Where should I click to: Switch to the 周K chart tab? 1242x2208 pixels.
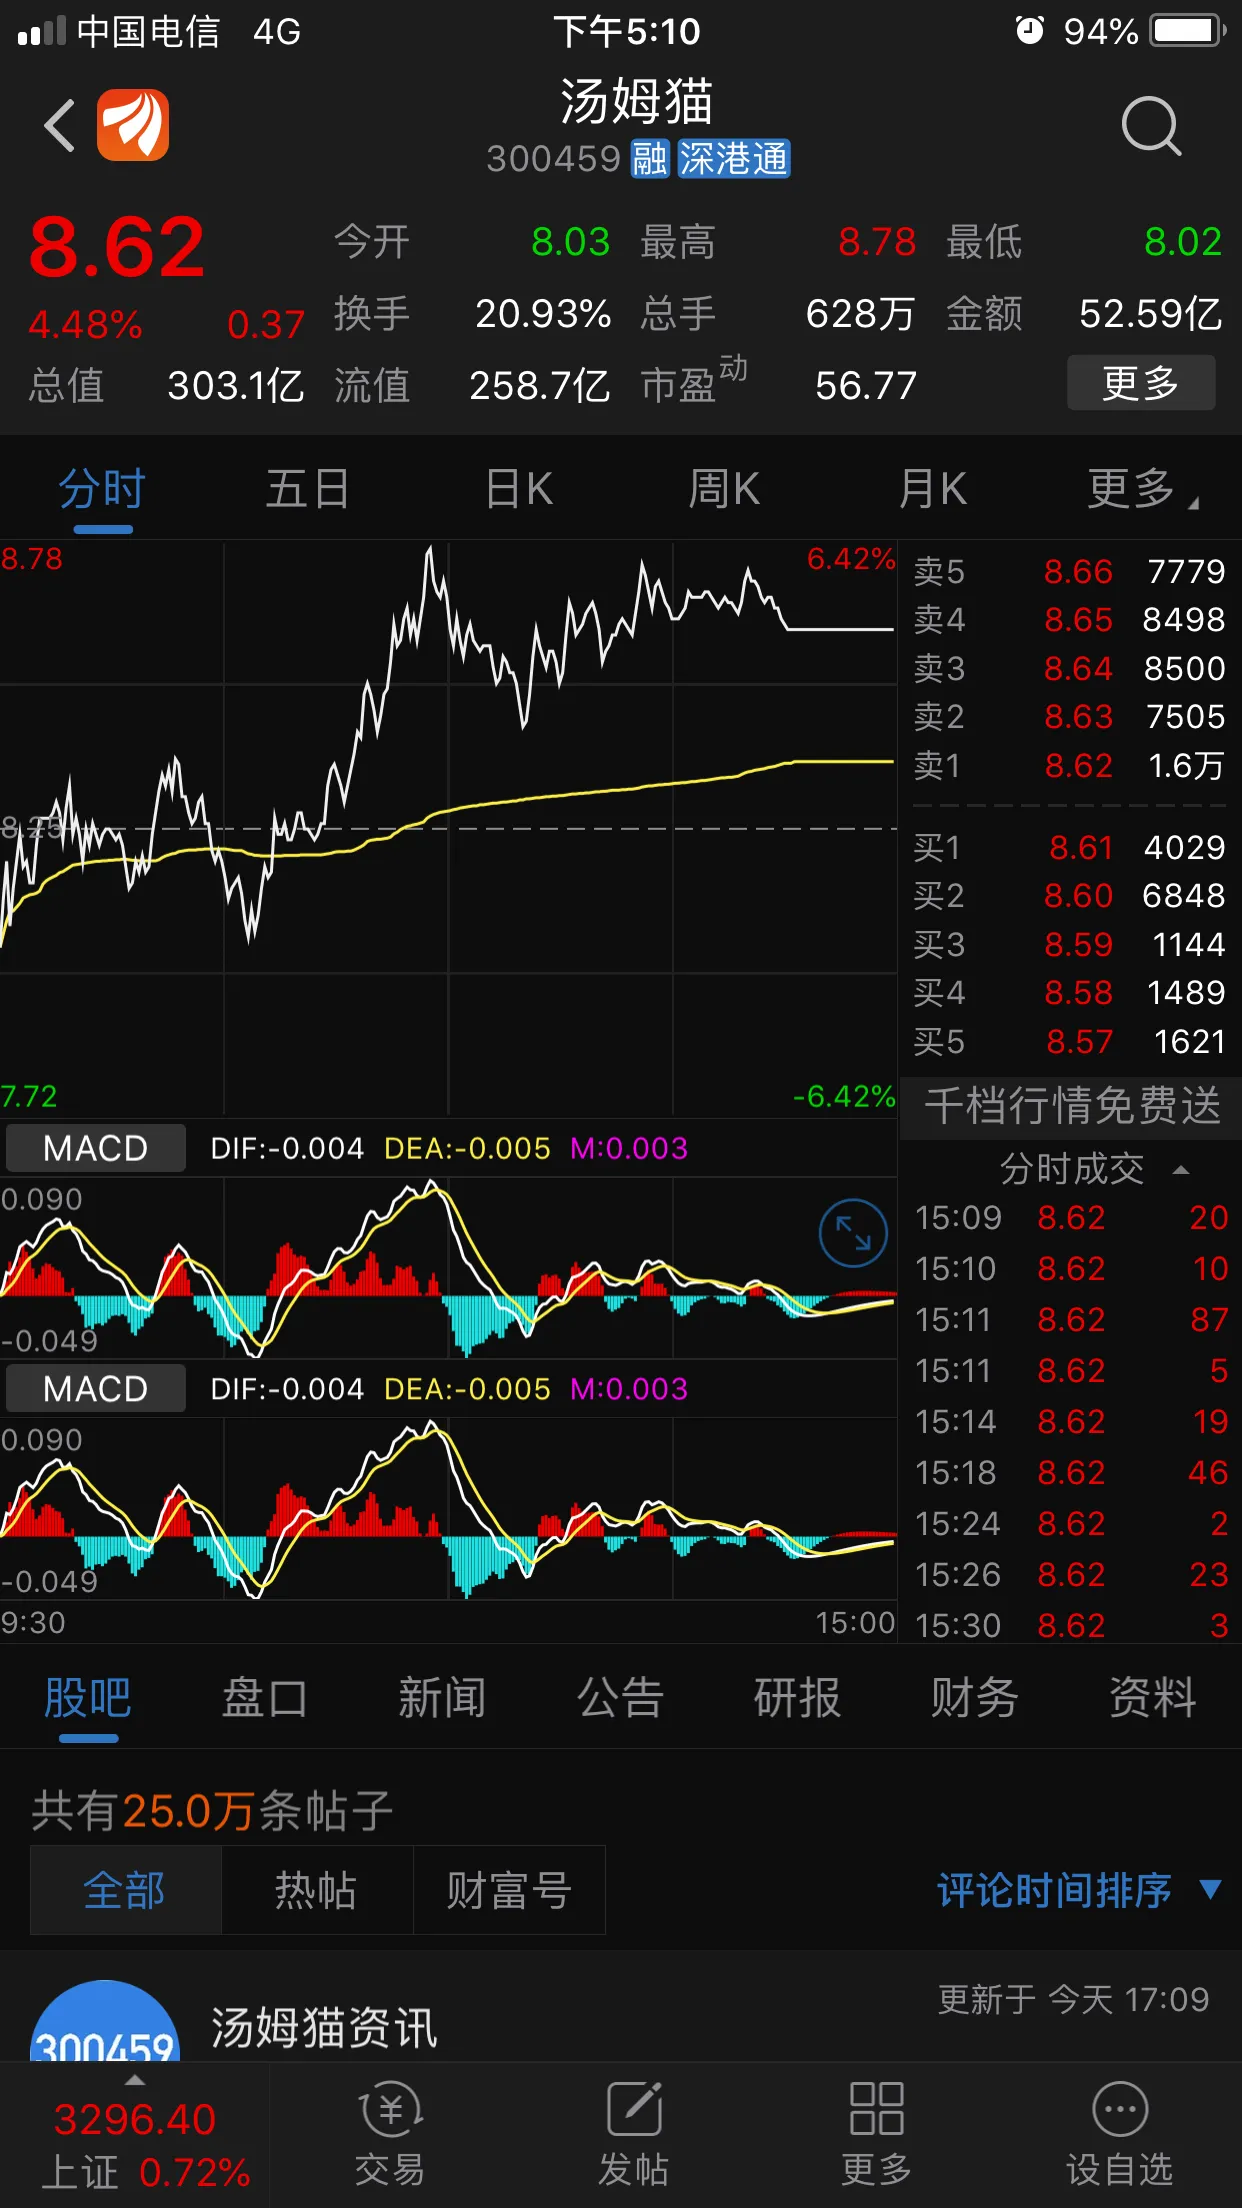[724, 490]
